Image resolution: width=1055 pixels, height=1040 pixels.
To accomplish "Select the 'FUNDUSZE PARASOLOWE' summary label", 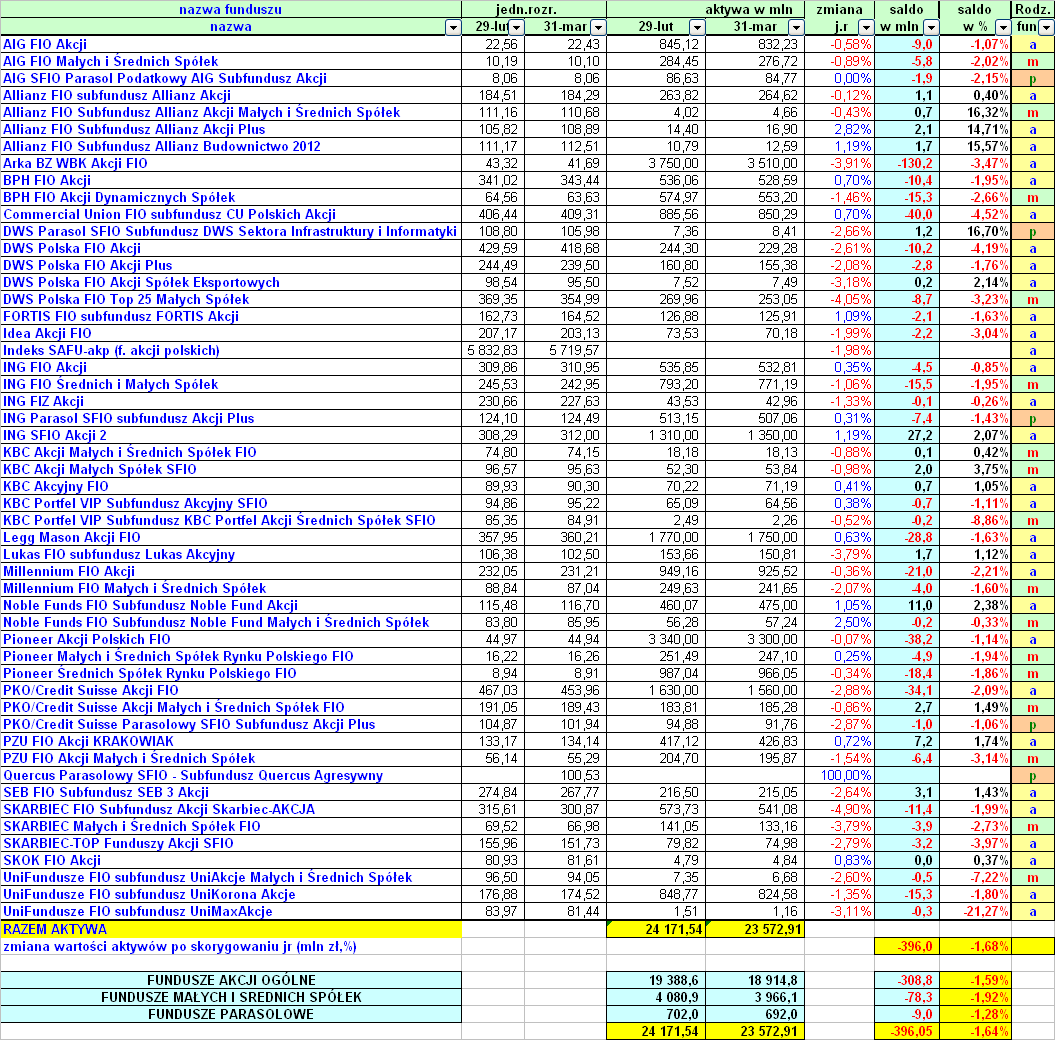I will pos(231,1014).
